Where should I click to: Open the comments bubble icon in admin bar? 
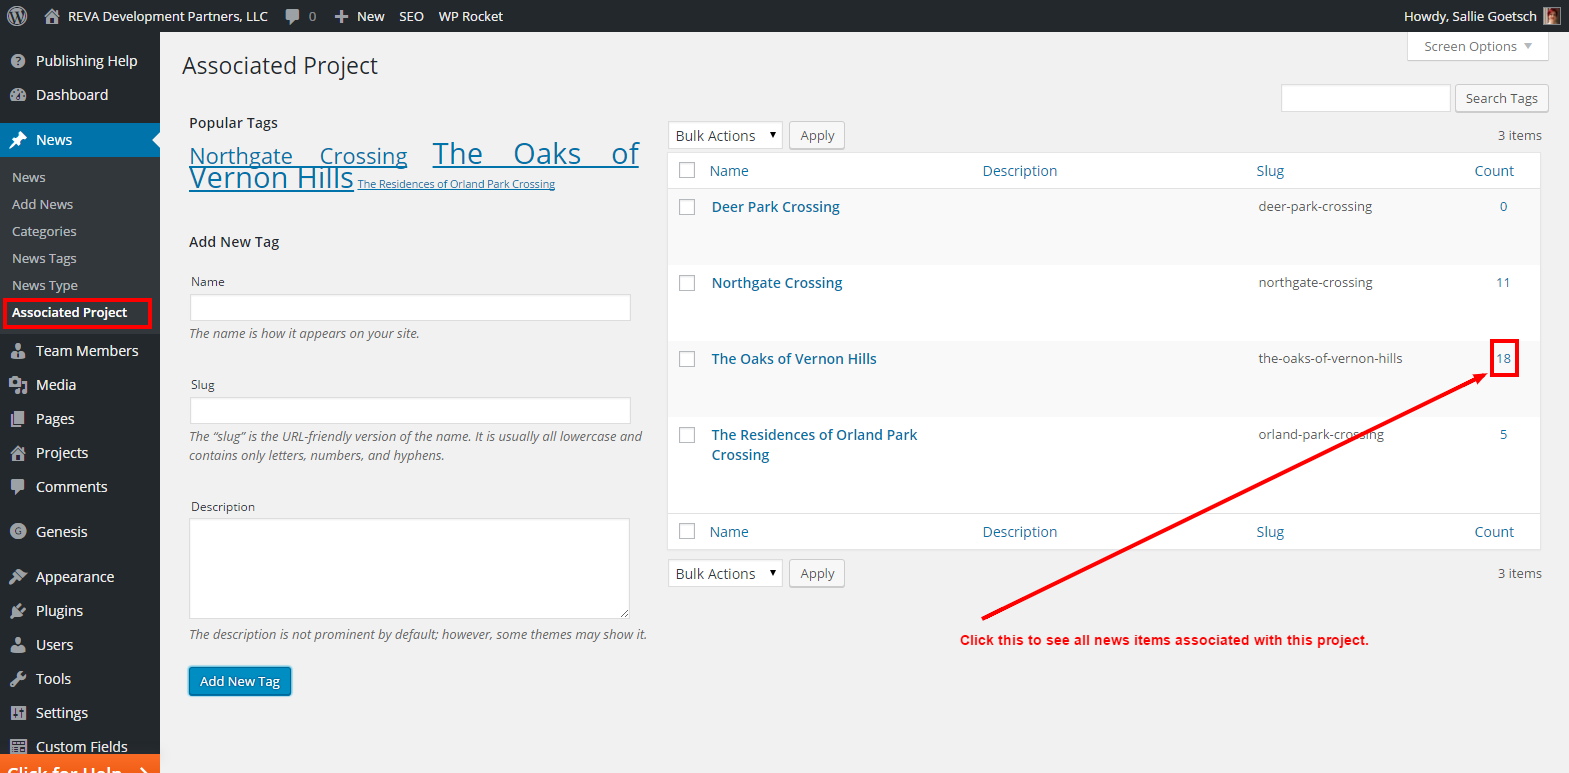tap(292, 16)
